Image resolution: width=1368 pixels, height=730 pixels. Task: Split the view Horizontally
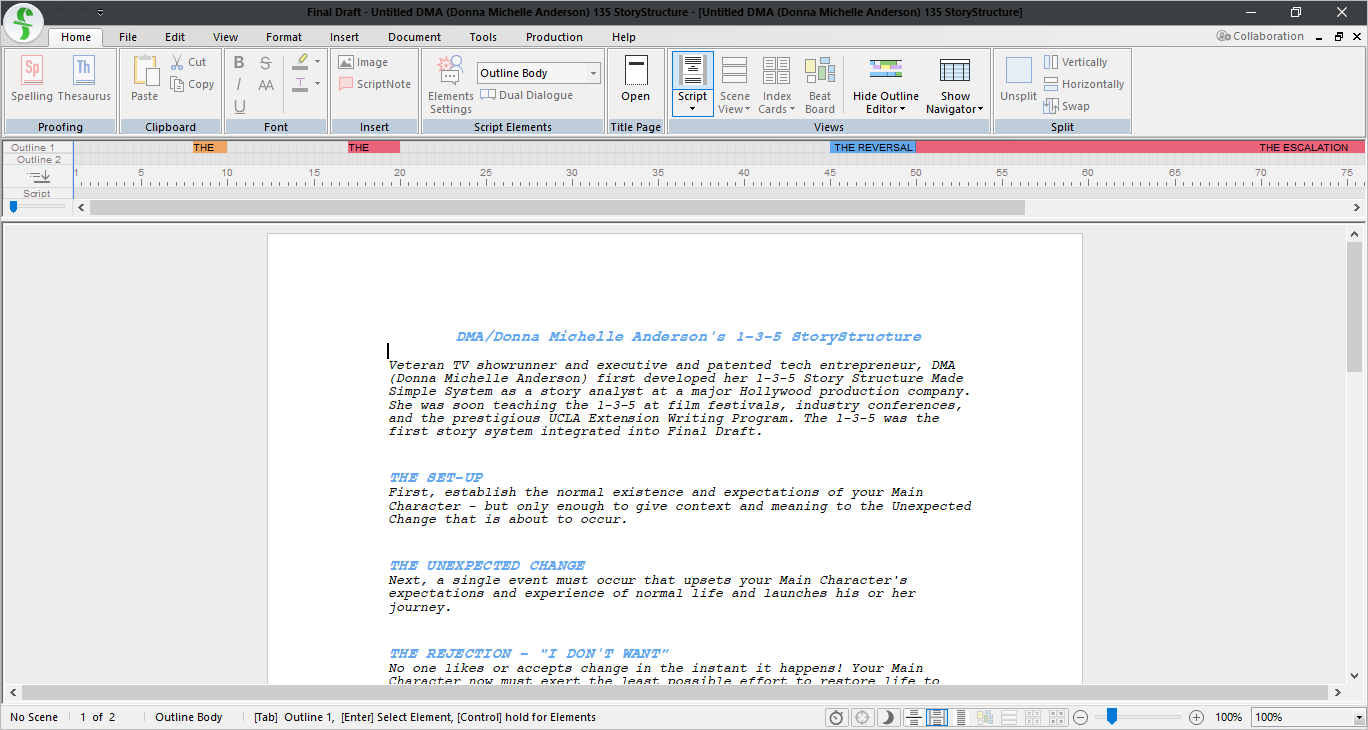point(1084,84)
